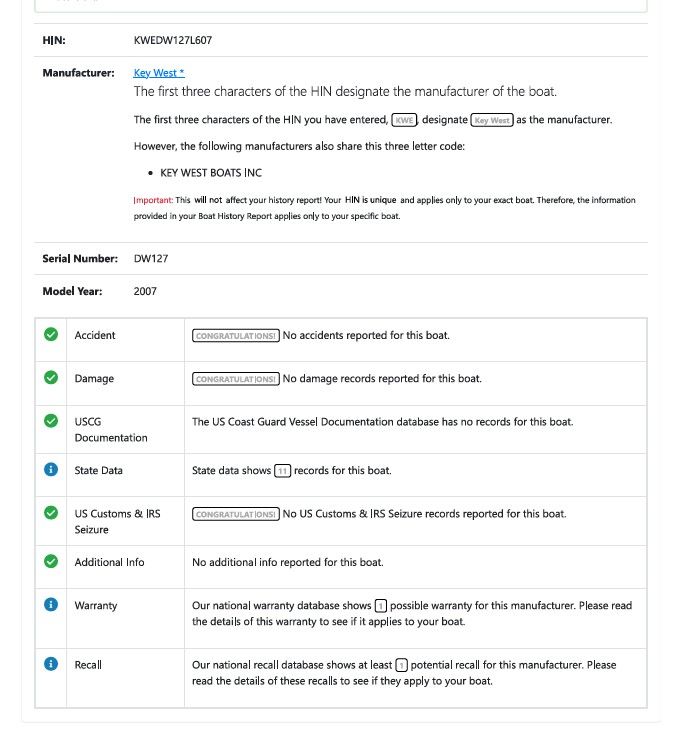Click the serial number DW127
The image size is (680, 747).
tap(151, 259)
